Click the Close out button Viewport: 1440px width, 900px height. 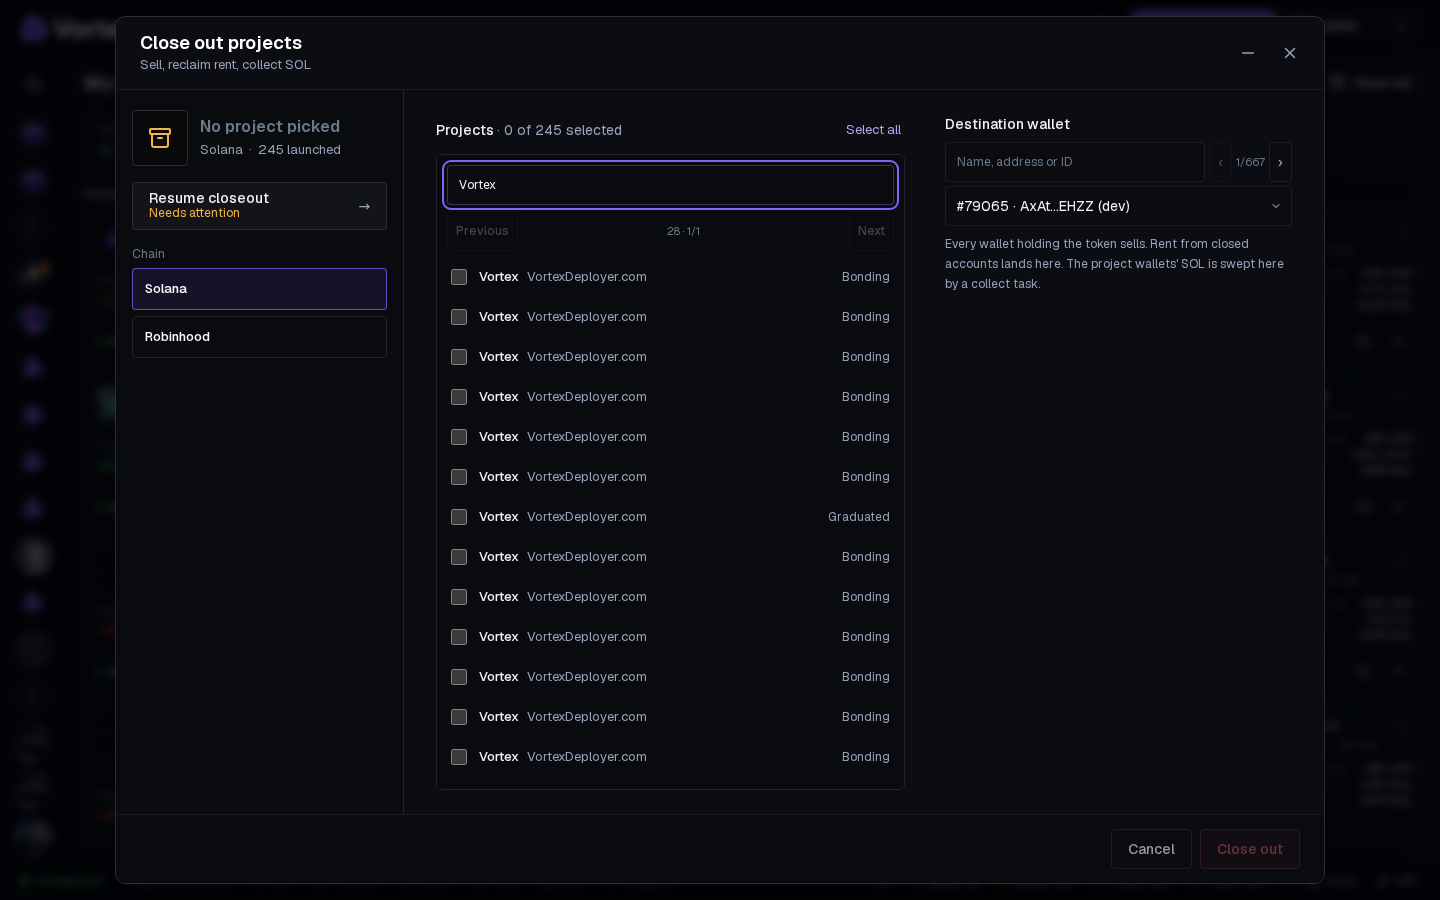[x=1250, y=849]
